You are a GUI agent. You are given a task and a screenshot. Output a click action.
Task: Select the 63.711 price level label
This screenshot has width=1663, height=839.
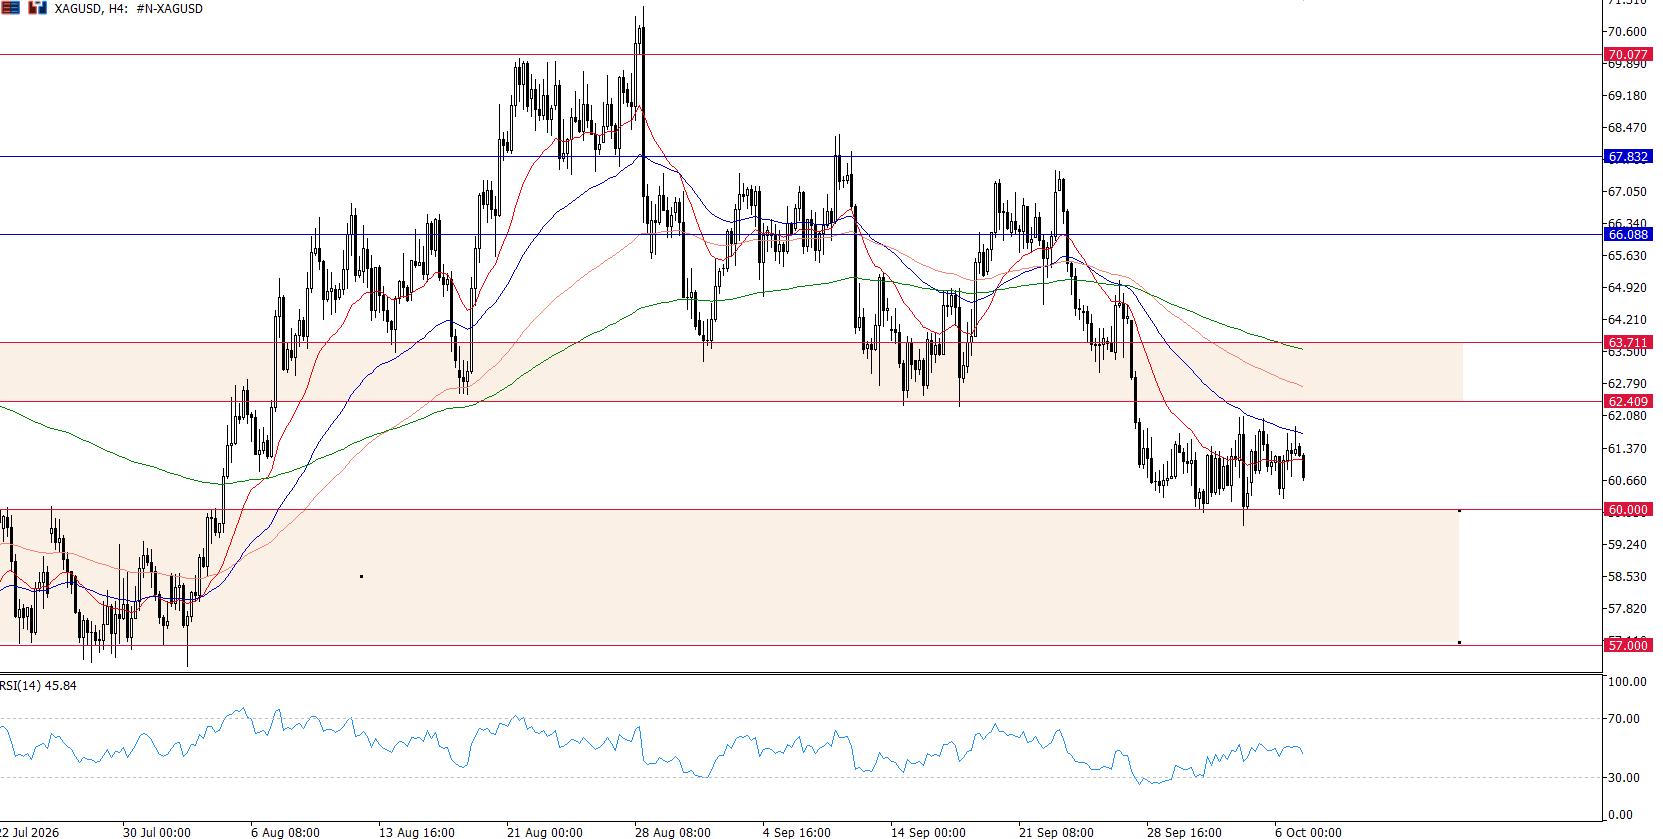1627,342
